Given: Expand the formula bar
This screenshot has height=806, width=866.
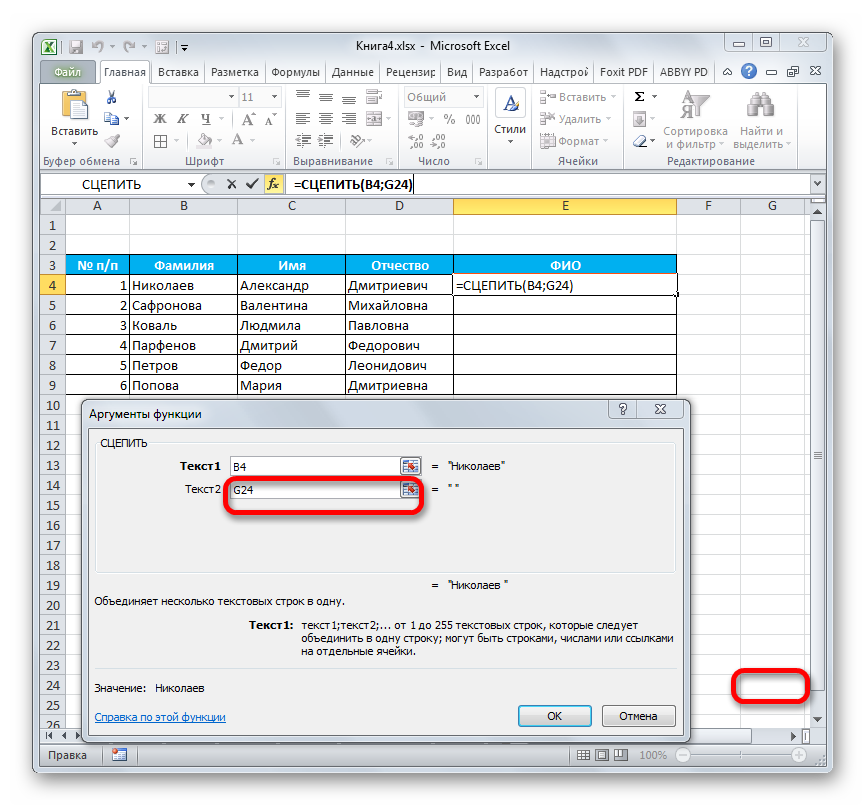Looking at the screenshot, I should [x=817, y=184].
